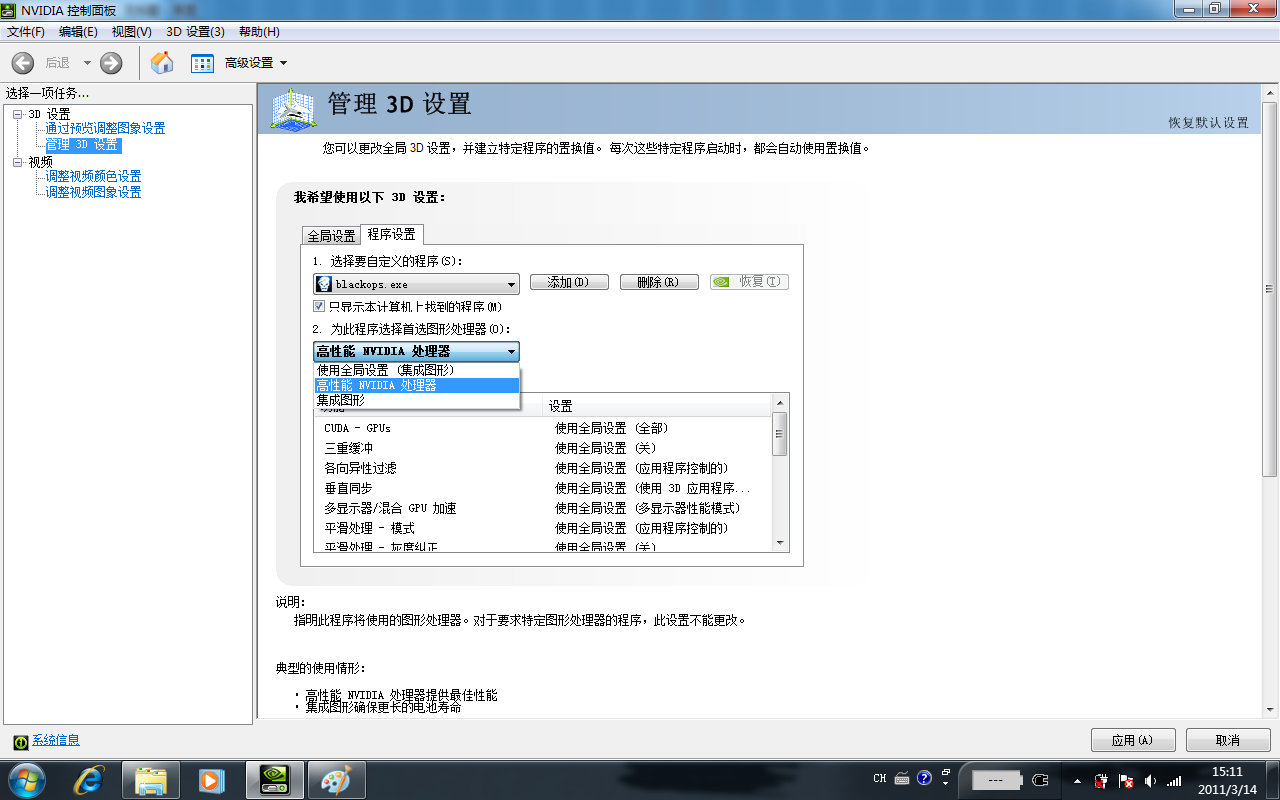Select 调整视频颜色设置 tree item
This screenshot has width=1280, height=800.
tap(93, 176)
